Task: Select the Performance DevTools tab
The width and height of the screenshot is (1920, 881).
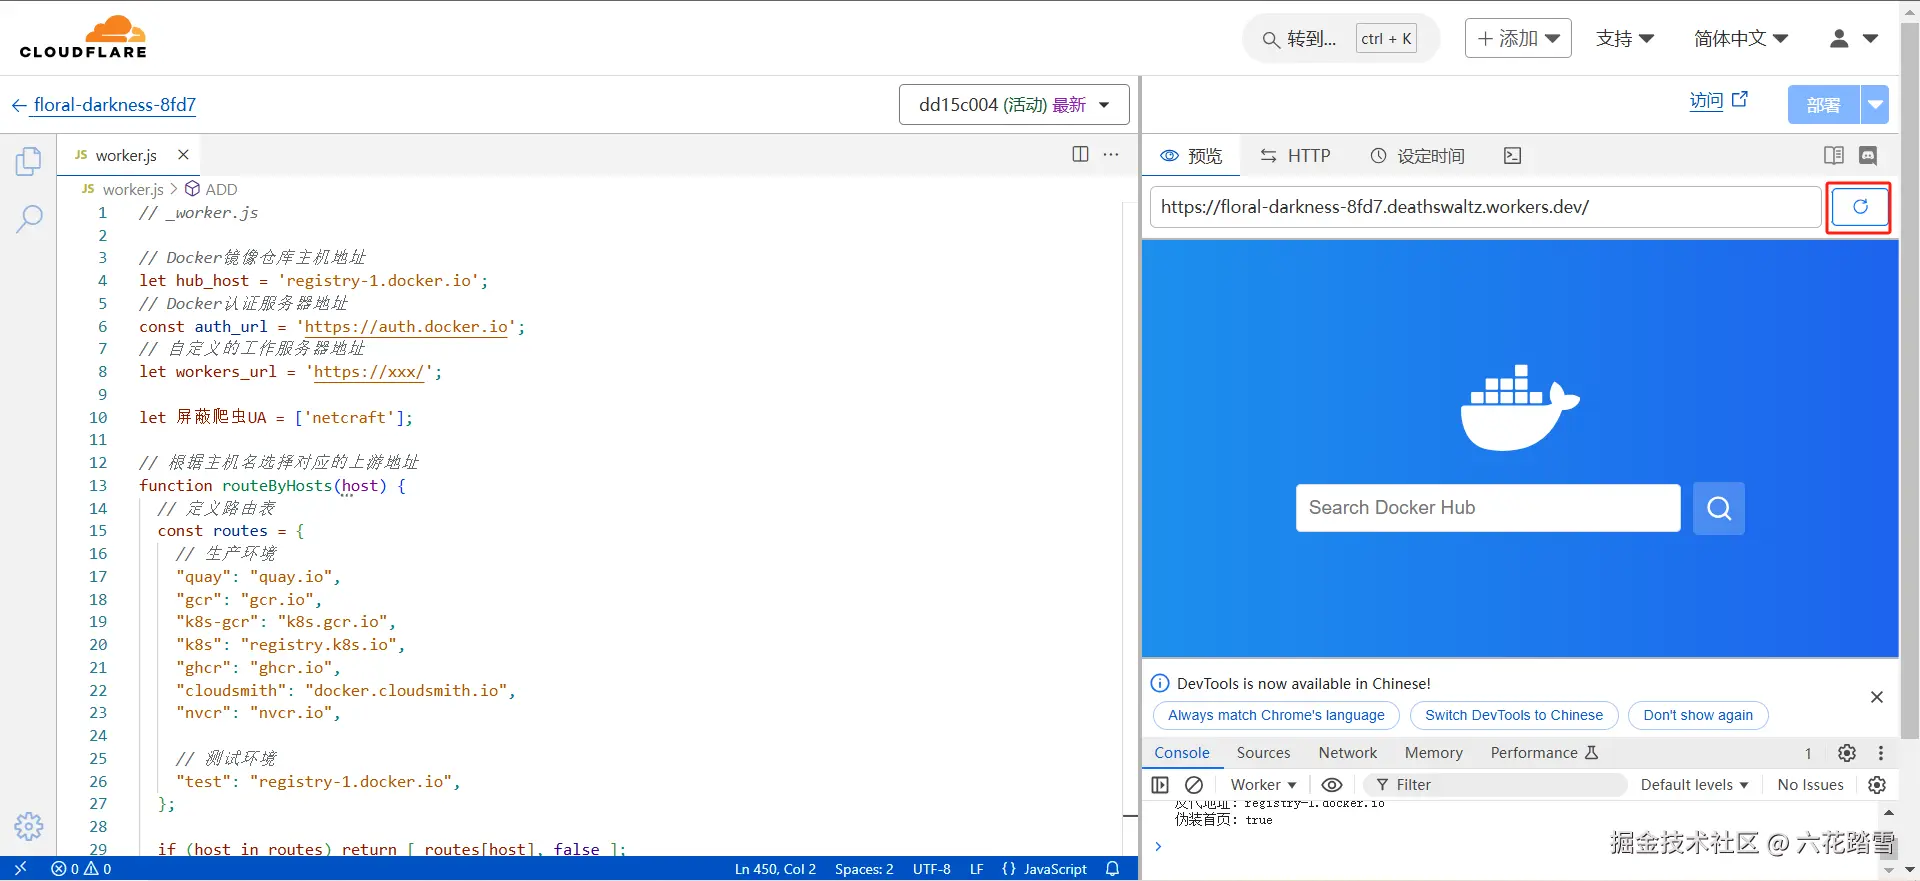Action: tap(1544, 753)
